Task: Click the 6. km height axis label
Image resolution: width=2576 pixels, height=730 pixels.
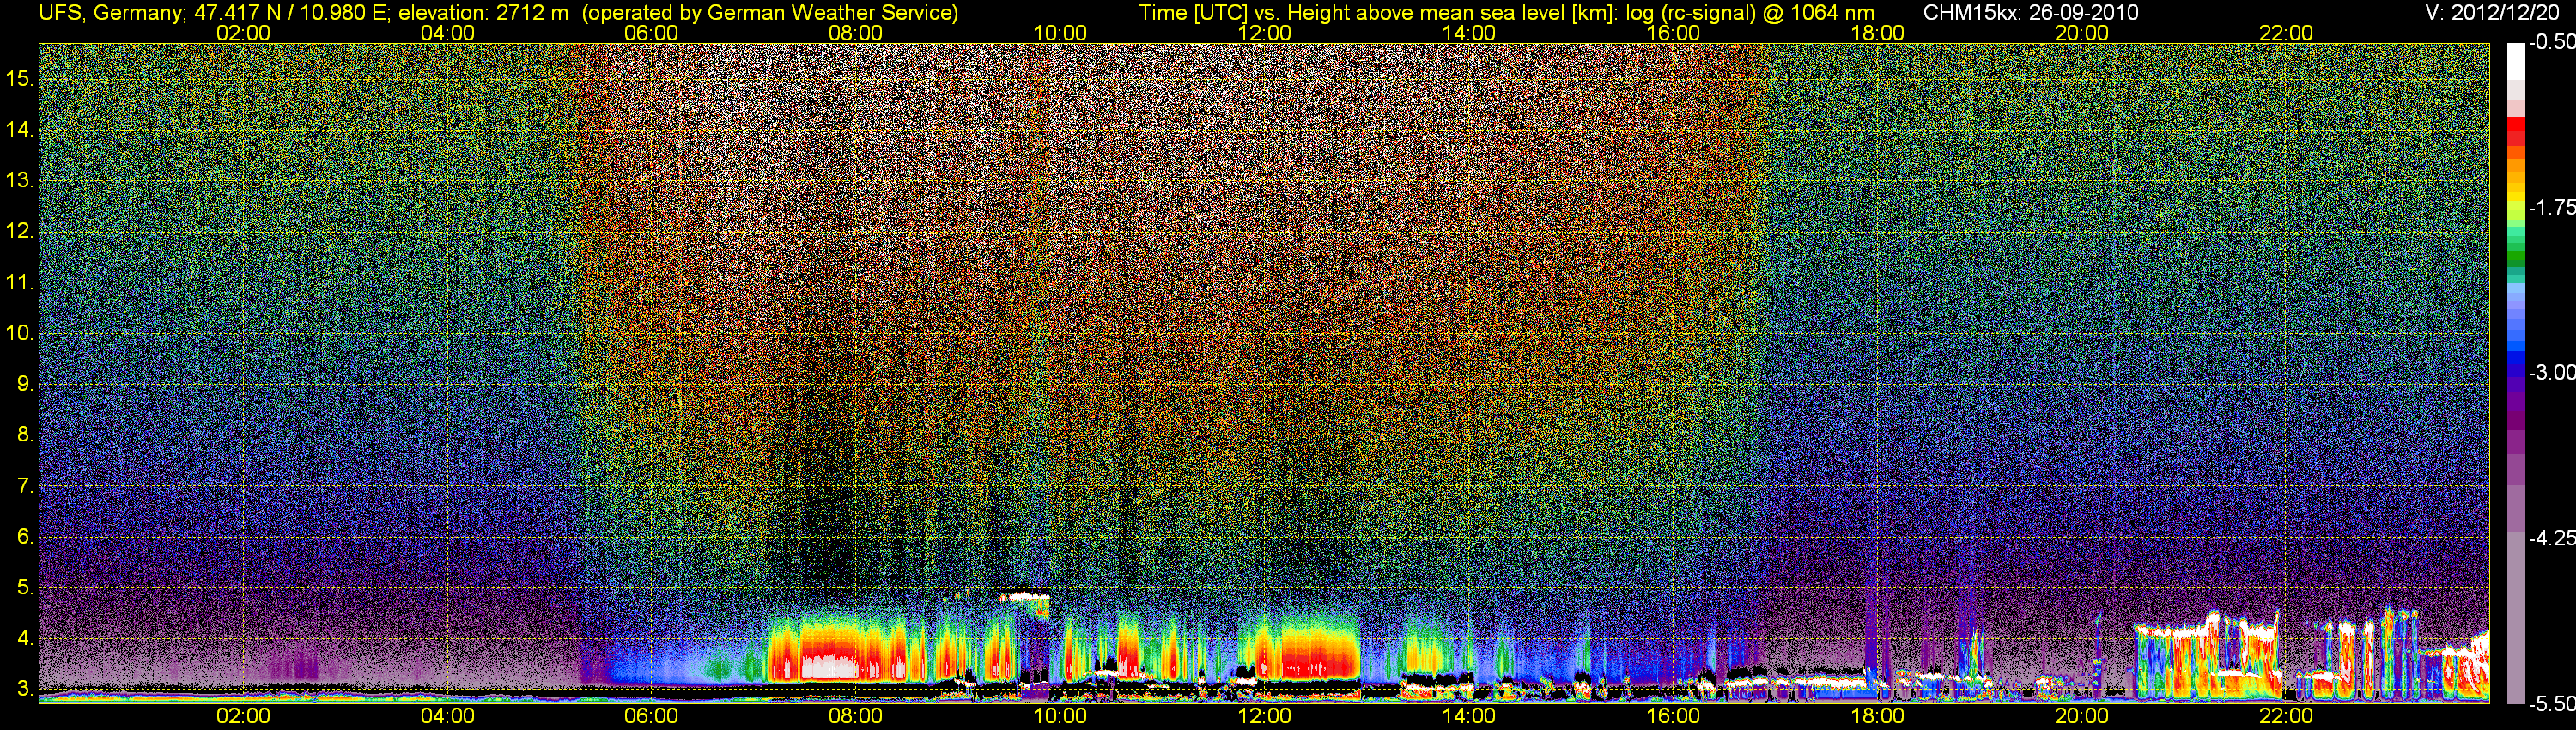Action: 24,536
